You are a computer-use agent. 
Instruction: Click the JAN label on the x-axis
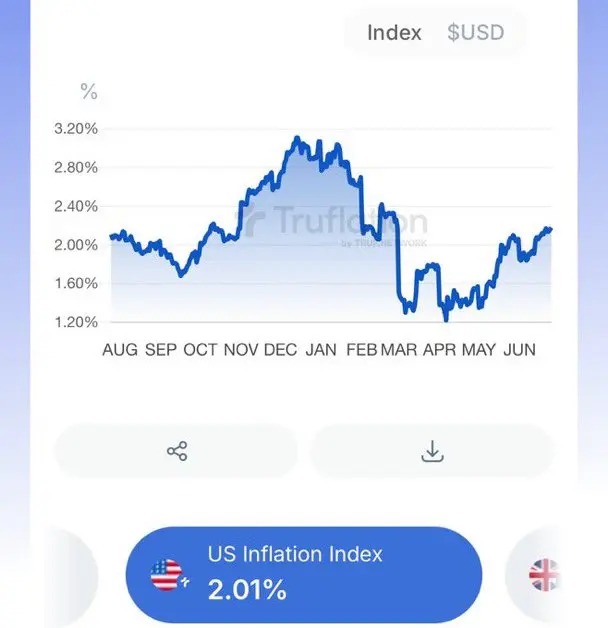[x=321, y=350]
